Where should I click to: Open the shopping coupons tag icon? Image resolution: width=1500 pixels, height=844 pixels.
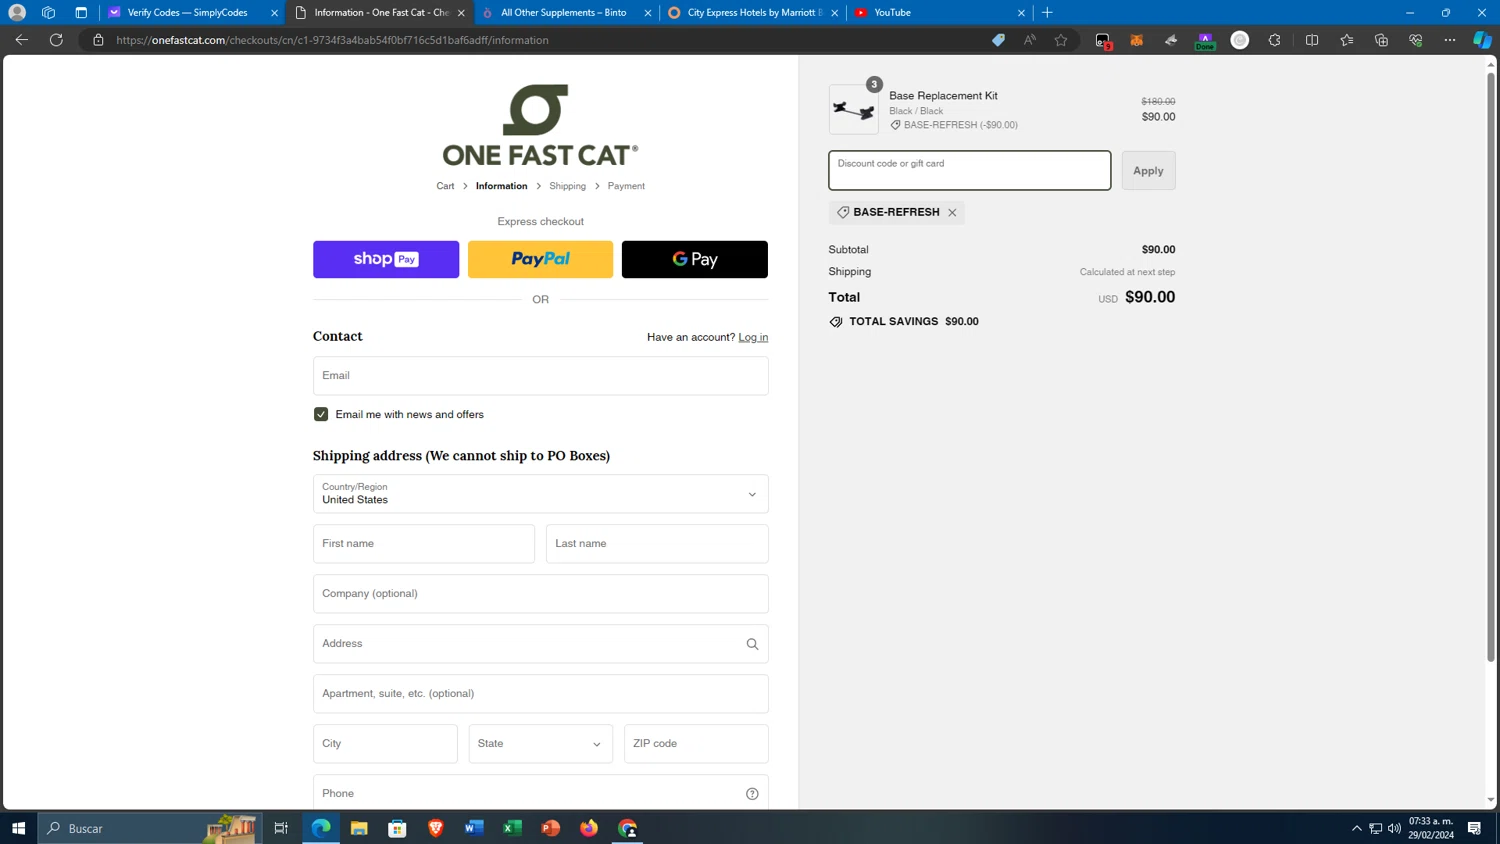point(998,40)
